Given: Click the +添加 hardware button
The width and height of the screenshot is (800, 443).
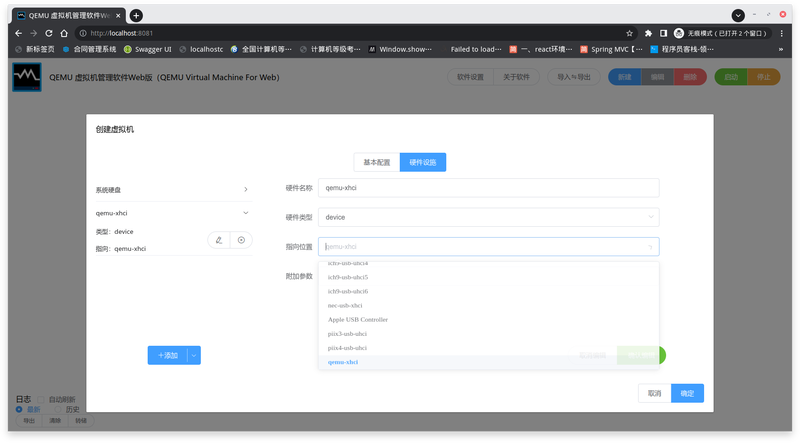Looking at the screenshot, I should [x=168, y=355].
